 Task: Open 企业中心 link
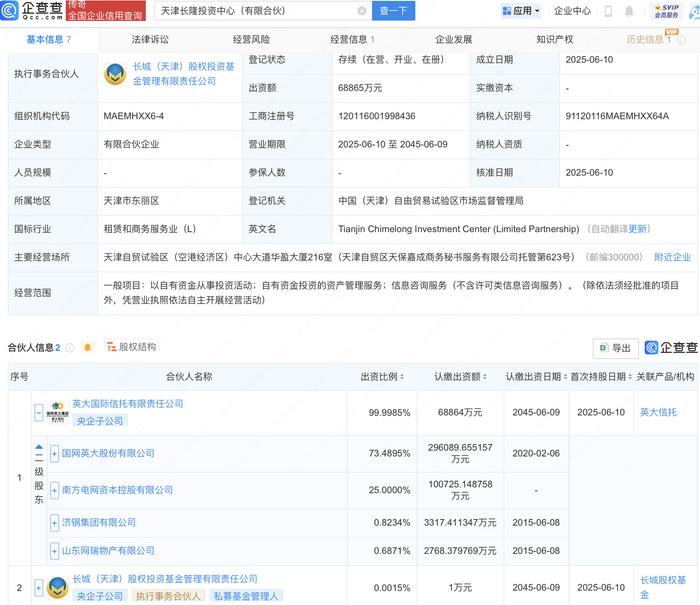click(x=572, y=11)
